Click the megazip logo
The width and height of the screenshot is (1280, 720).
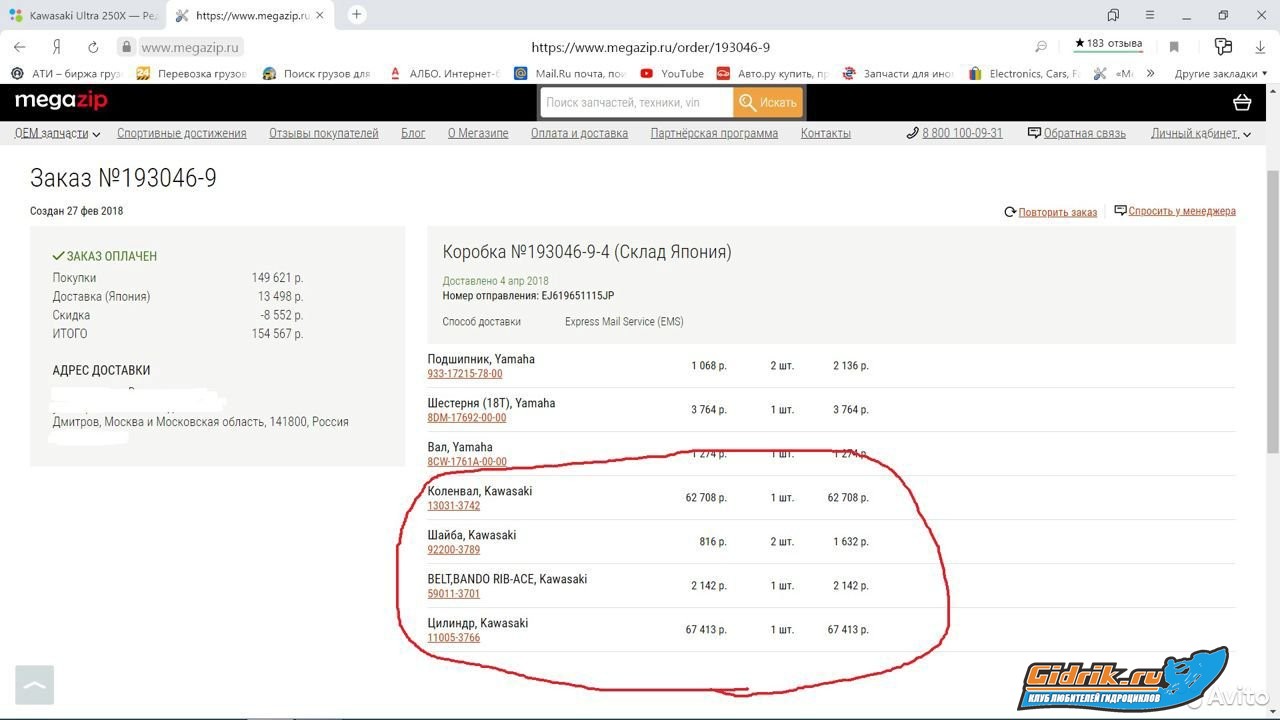click(60, 101)
